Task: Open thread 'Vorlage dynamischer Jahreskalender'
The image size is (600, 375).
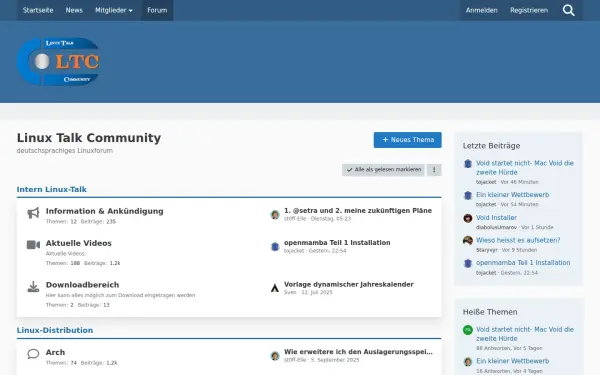Action: [349, 284]
